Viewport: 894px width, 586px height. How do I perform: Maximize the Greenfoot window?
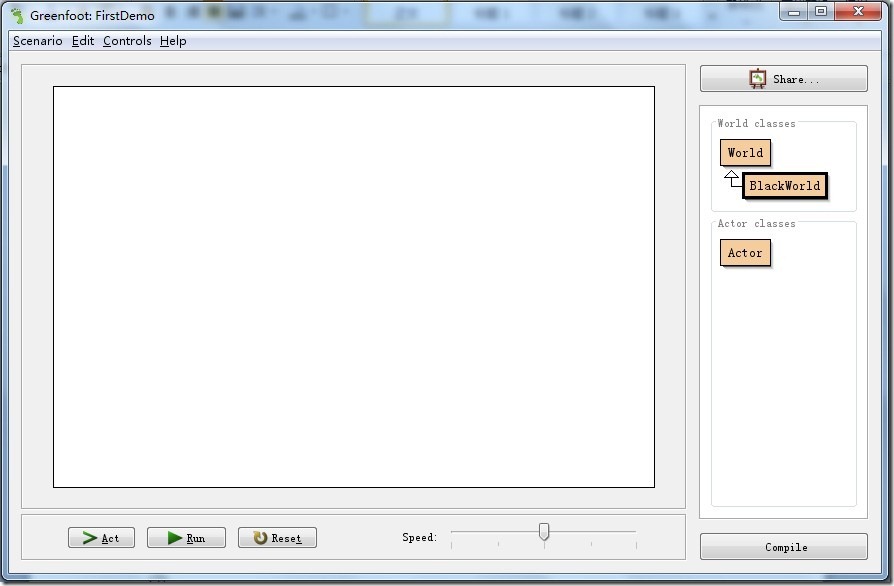pos(821,11)
